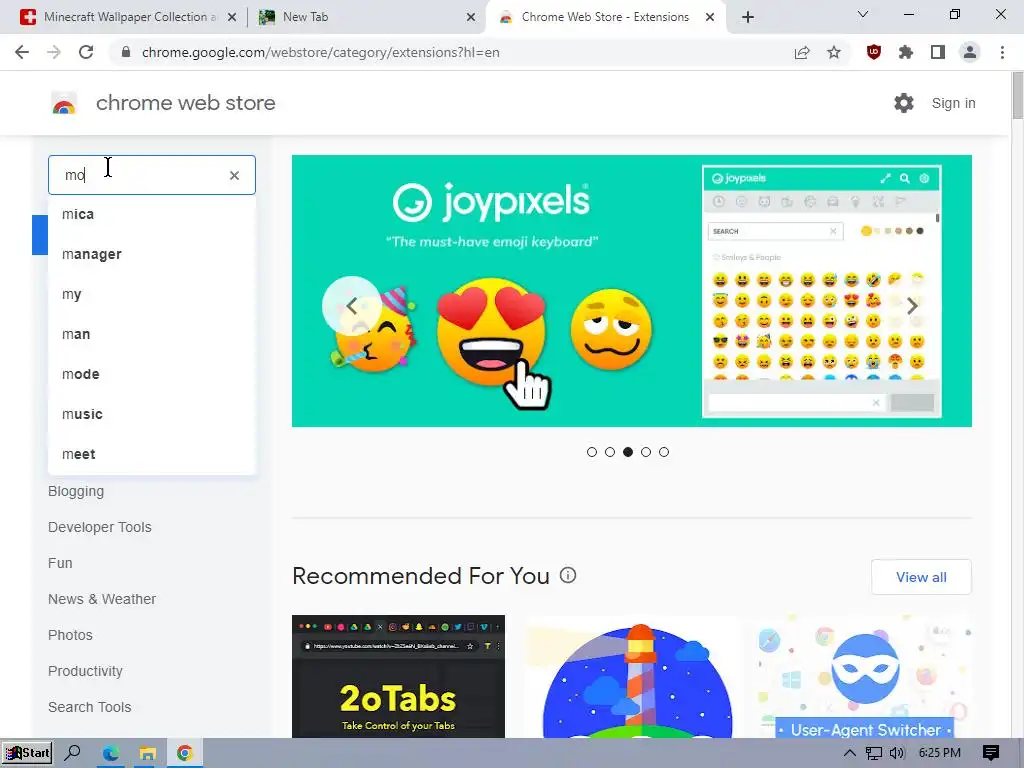
Task: Open Chrome three-dot menu
Action: tap(1002, 52)
